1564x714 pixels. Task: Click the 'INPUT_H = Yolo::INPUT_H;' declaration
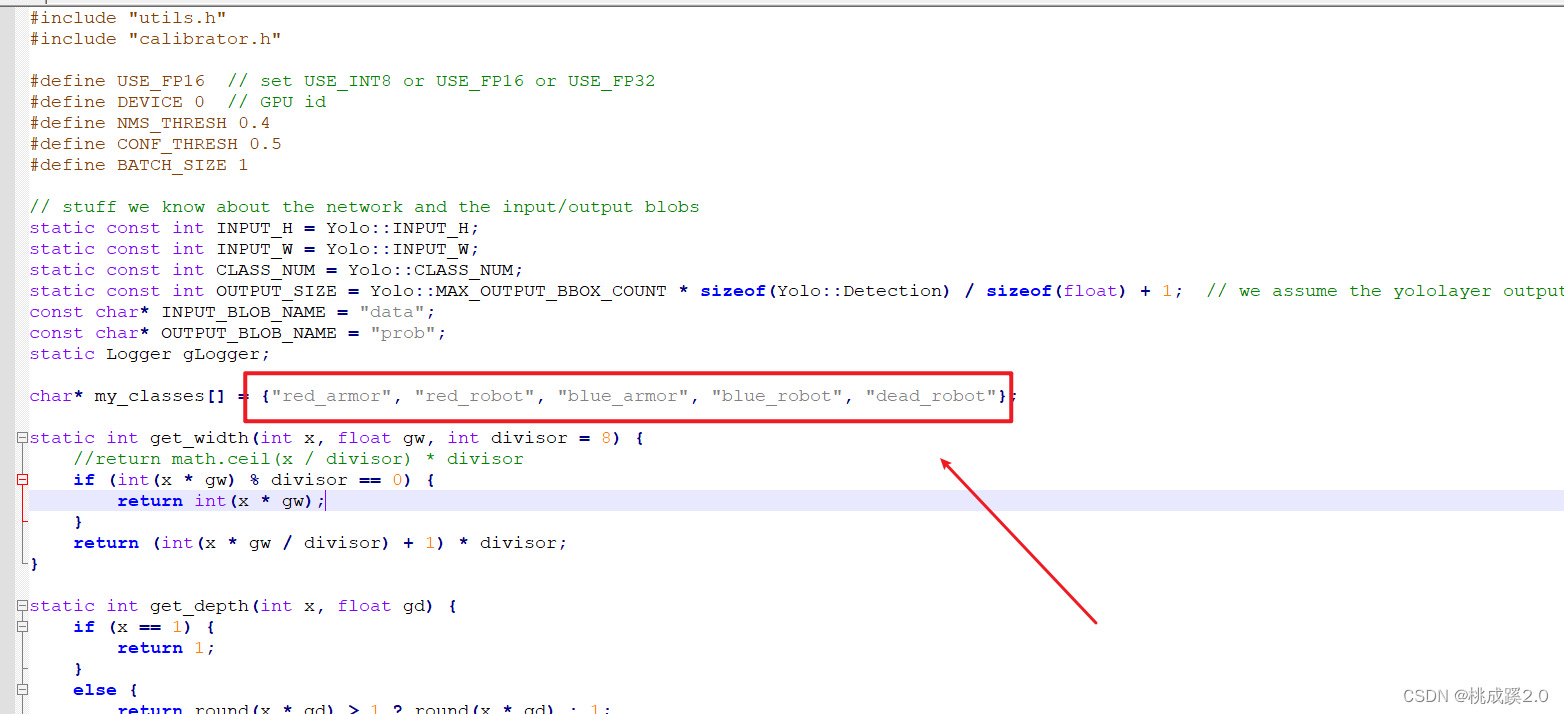click(348, 228)
